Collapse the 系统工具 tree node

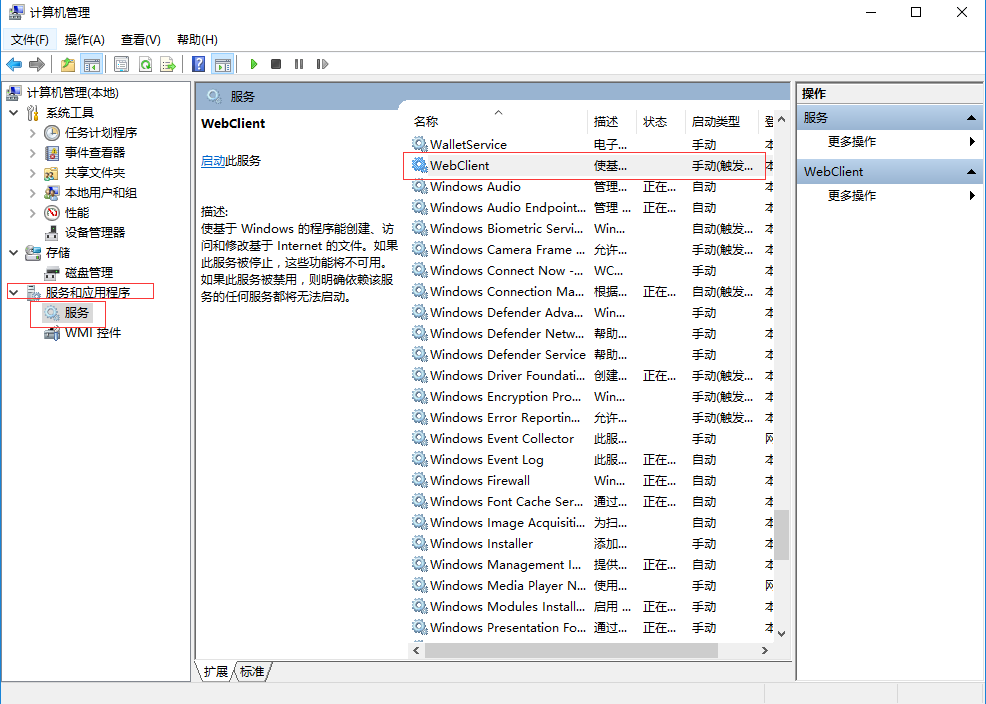click(x=14, y=112)
